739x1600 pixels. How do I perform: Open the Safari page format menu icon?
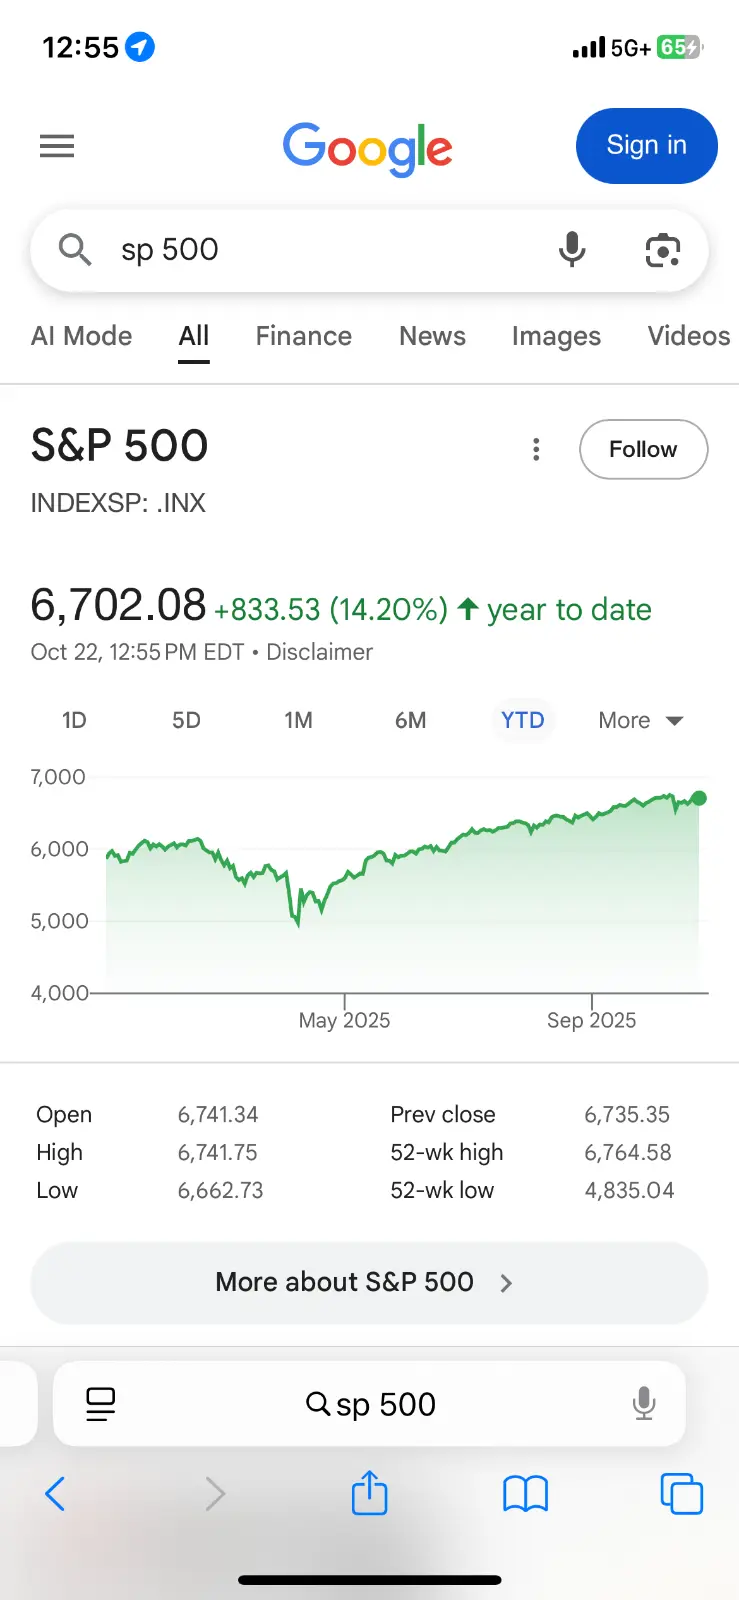click(x=101, y=1404)
